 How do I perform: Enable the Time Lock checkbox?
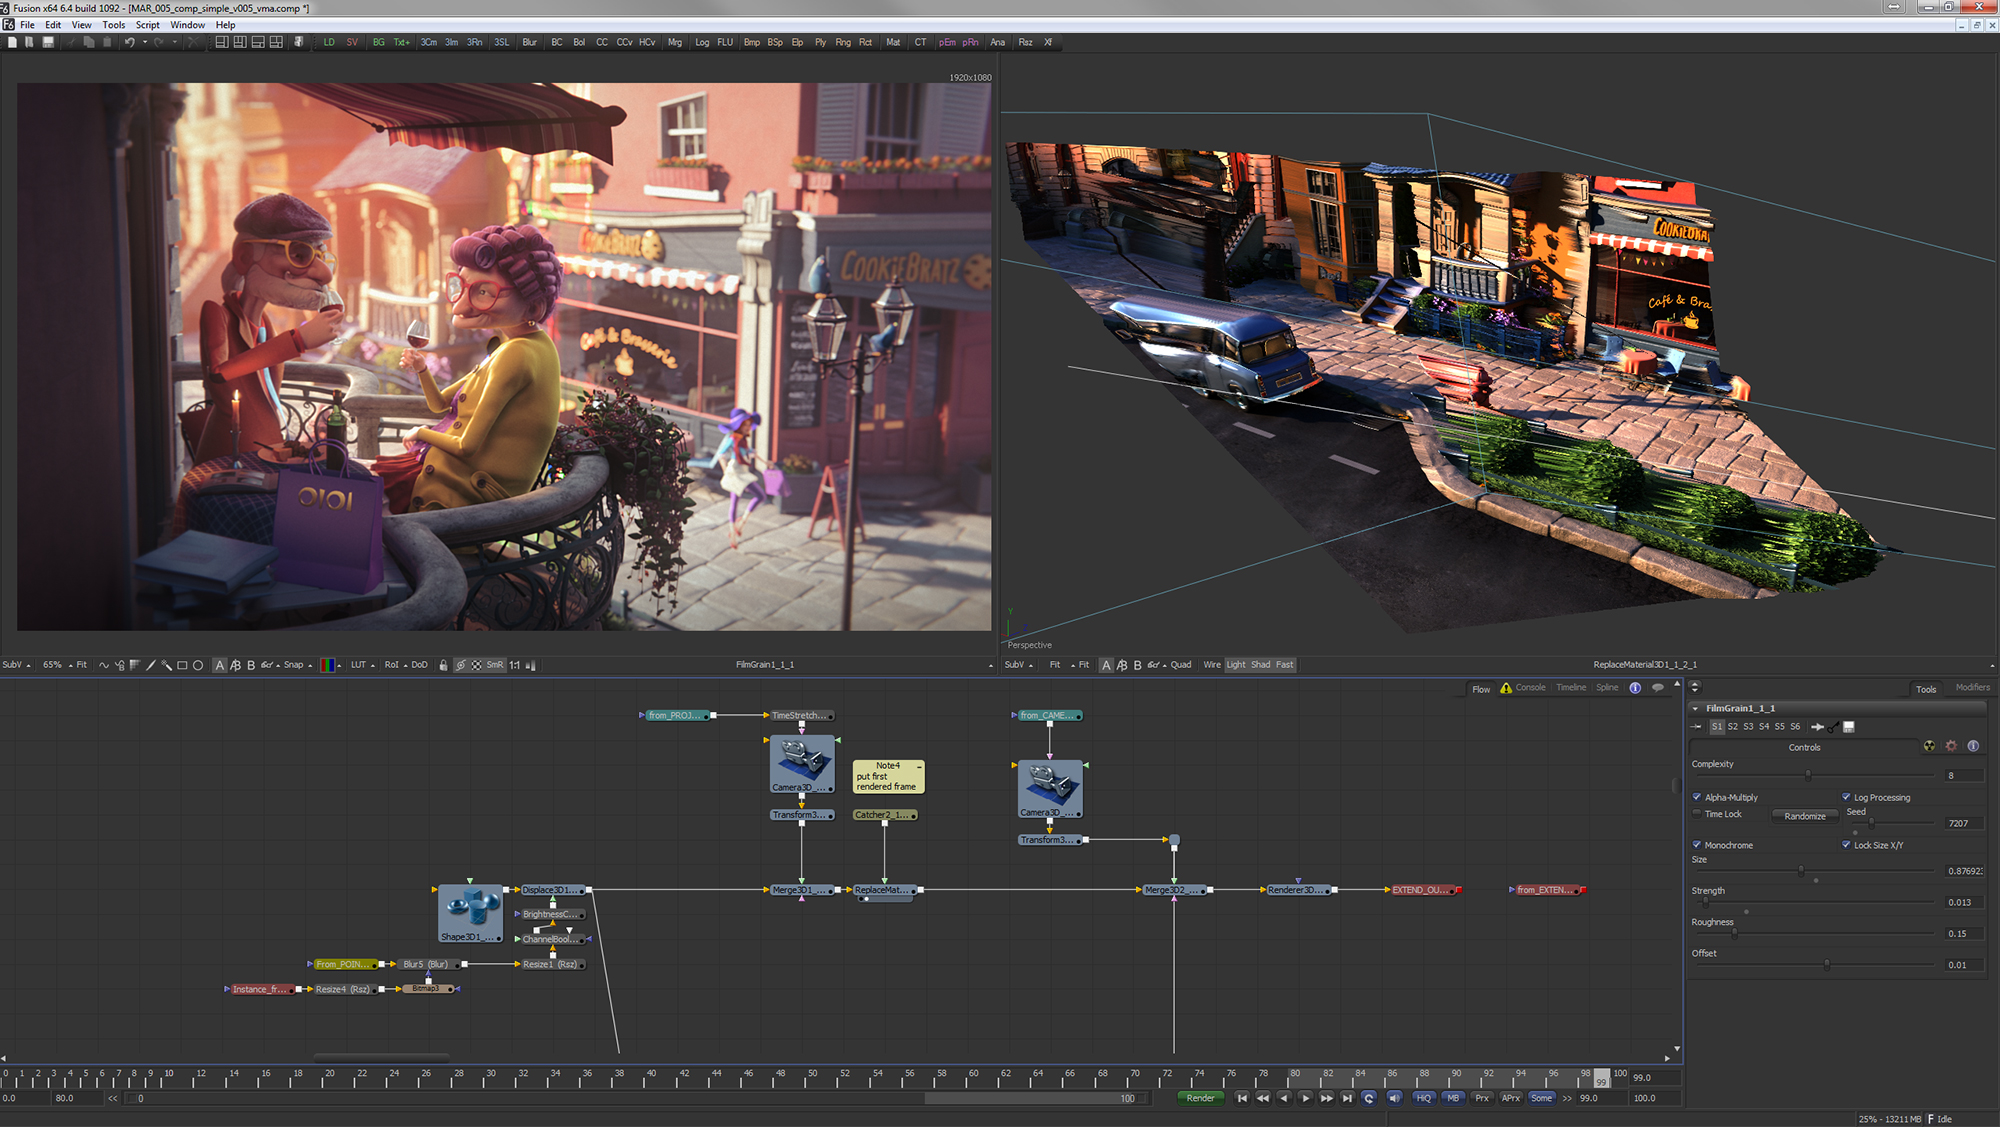1697,814
